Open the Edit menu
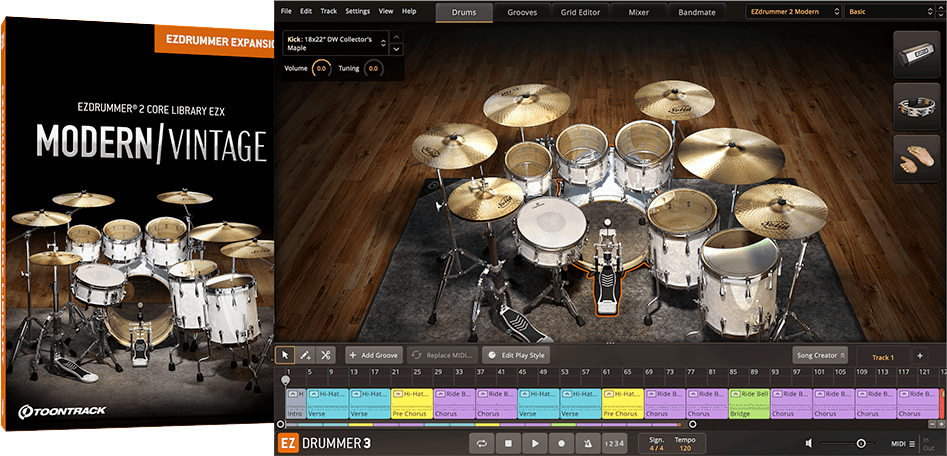This screenshot has height=456, width=947. pyautogui.click(x=306, y=11)
